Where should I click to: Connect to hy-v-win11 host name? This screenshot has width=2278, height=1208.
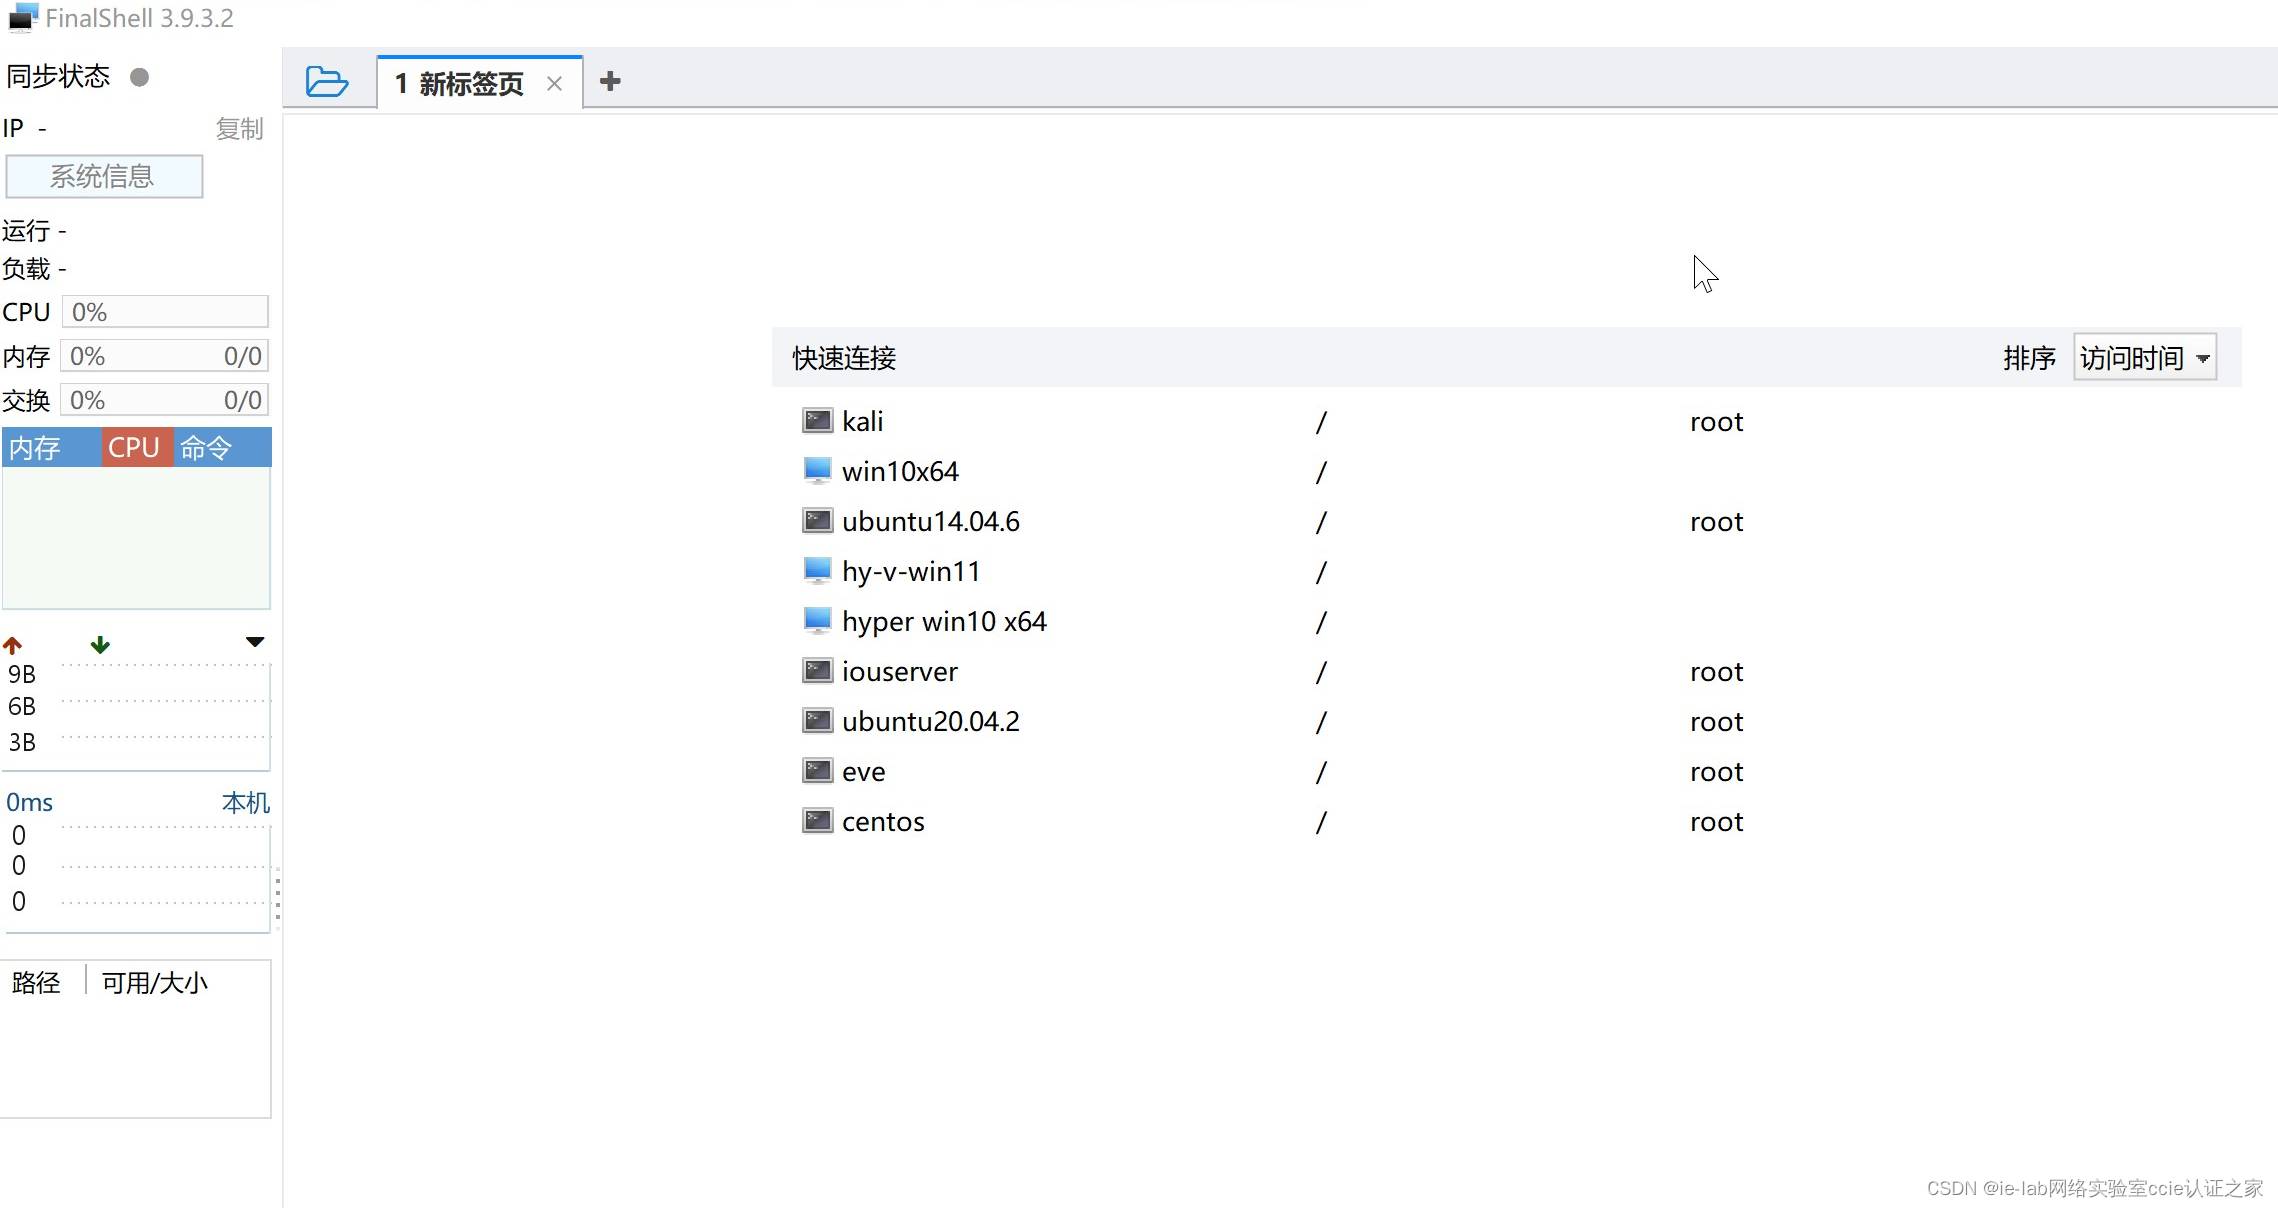pyautogui.click(x=911, y=571)
